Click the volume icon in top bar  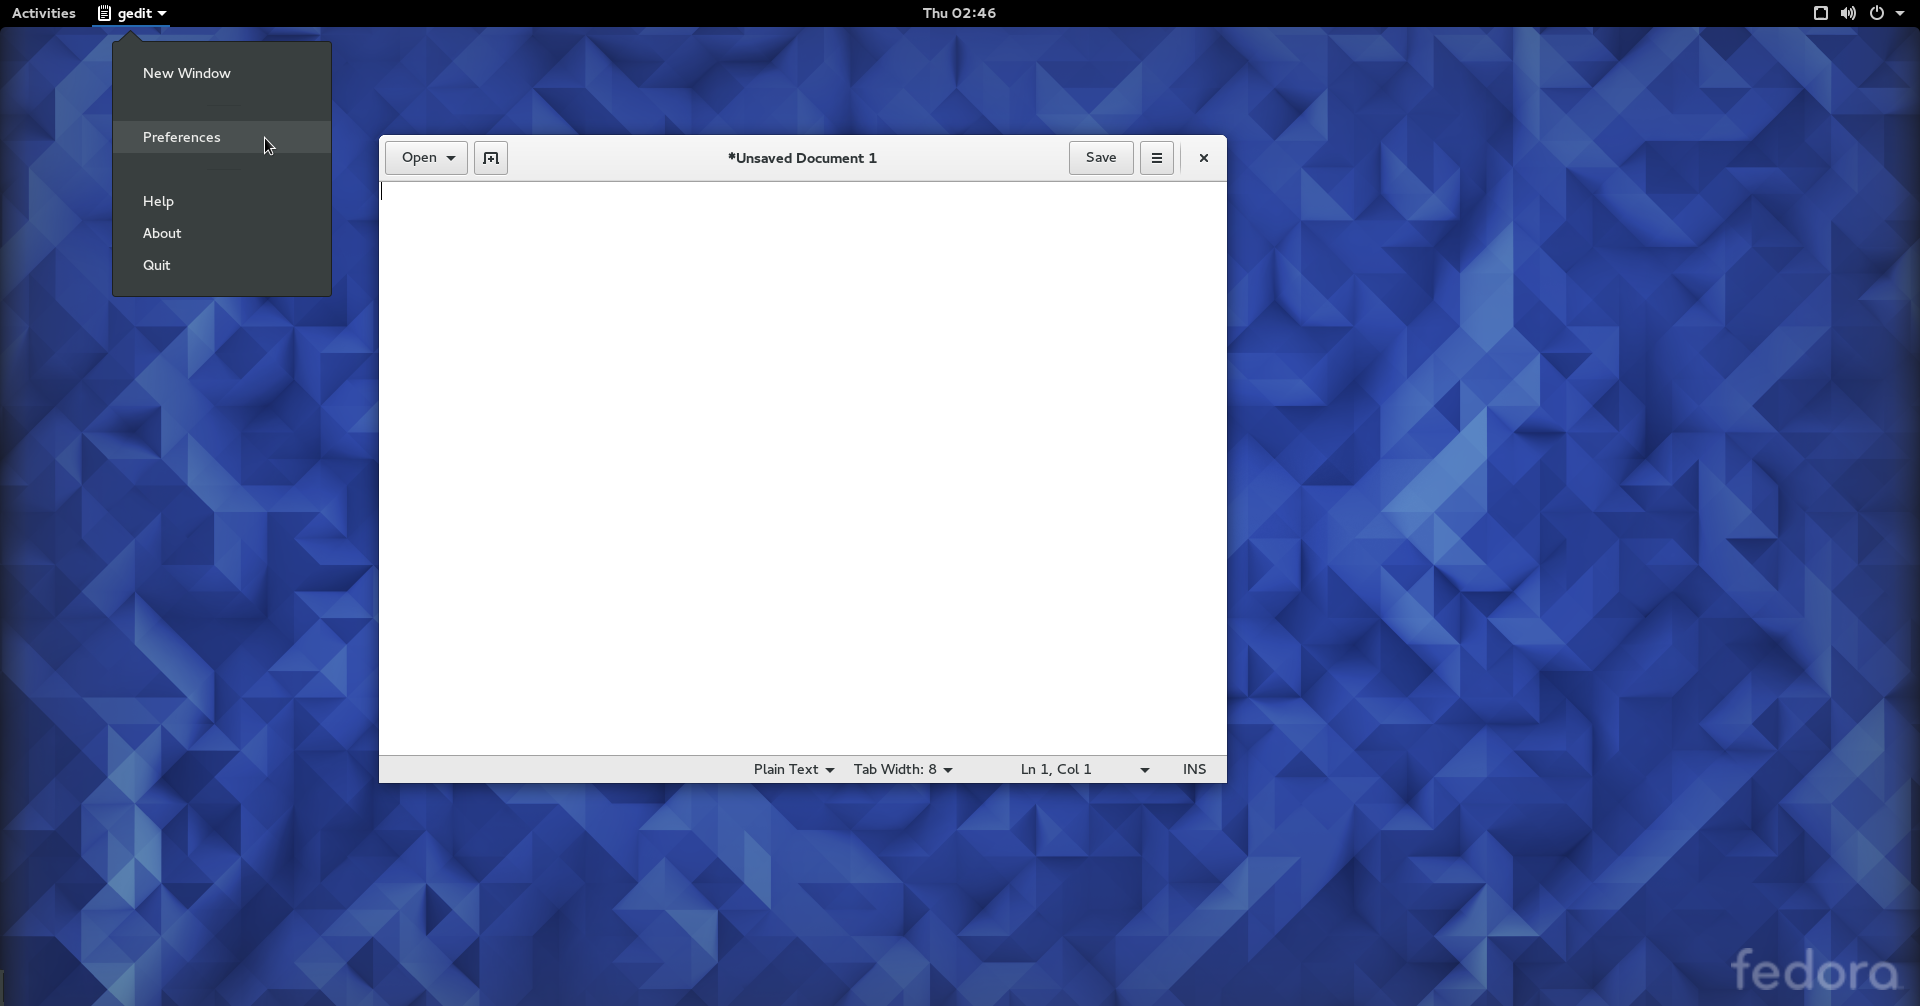[x=1848, y=13]
